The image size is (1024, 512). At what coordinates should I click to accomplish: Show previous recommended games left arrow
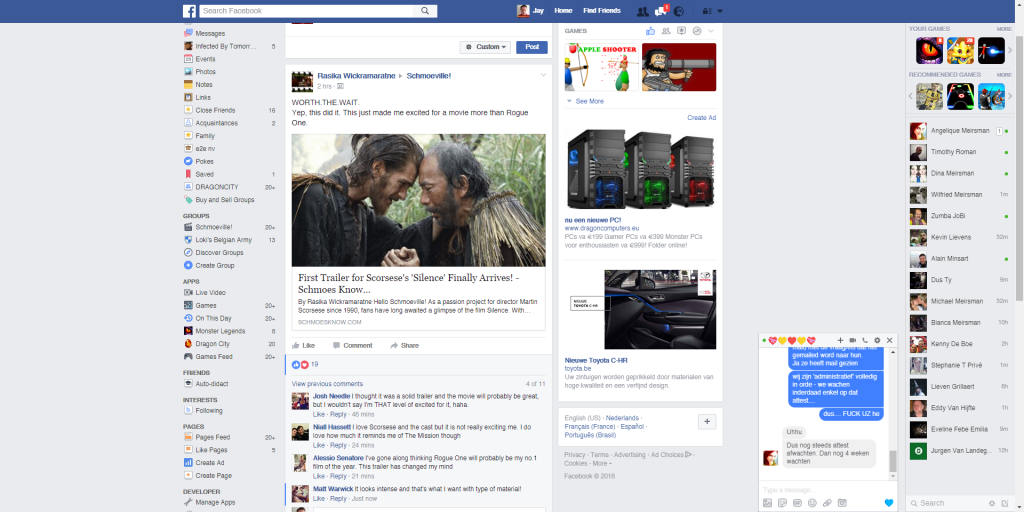pos(911,96)
